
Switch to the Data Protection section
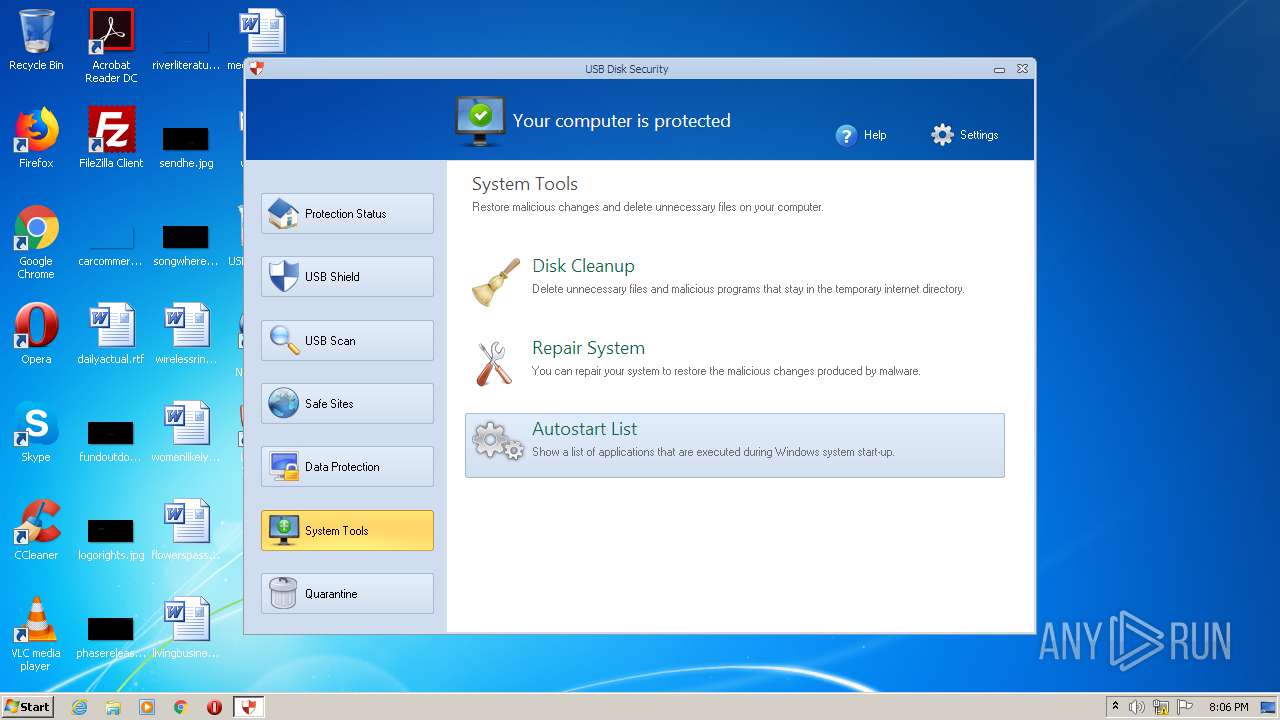[347, 466]
